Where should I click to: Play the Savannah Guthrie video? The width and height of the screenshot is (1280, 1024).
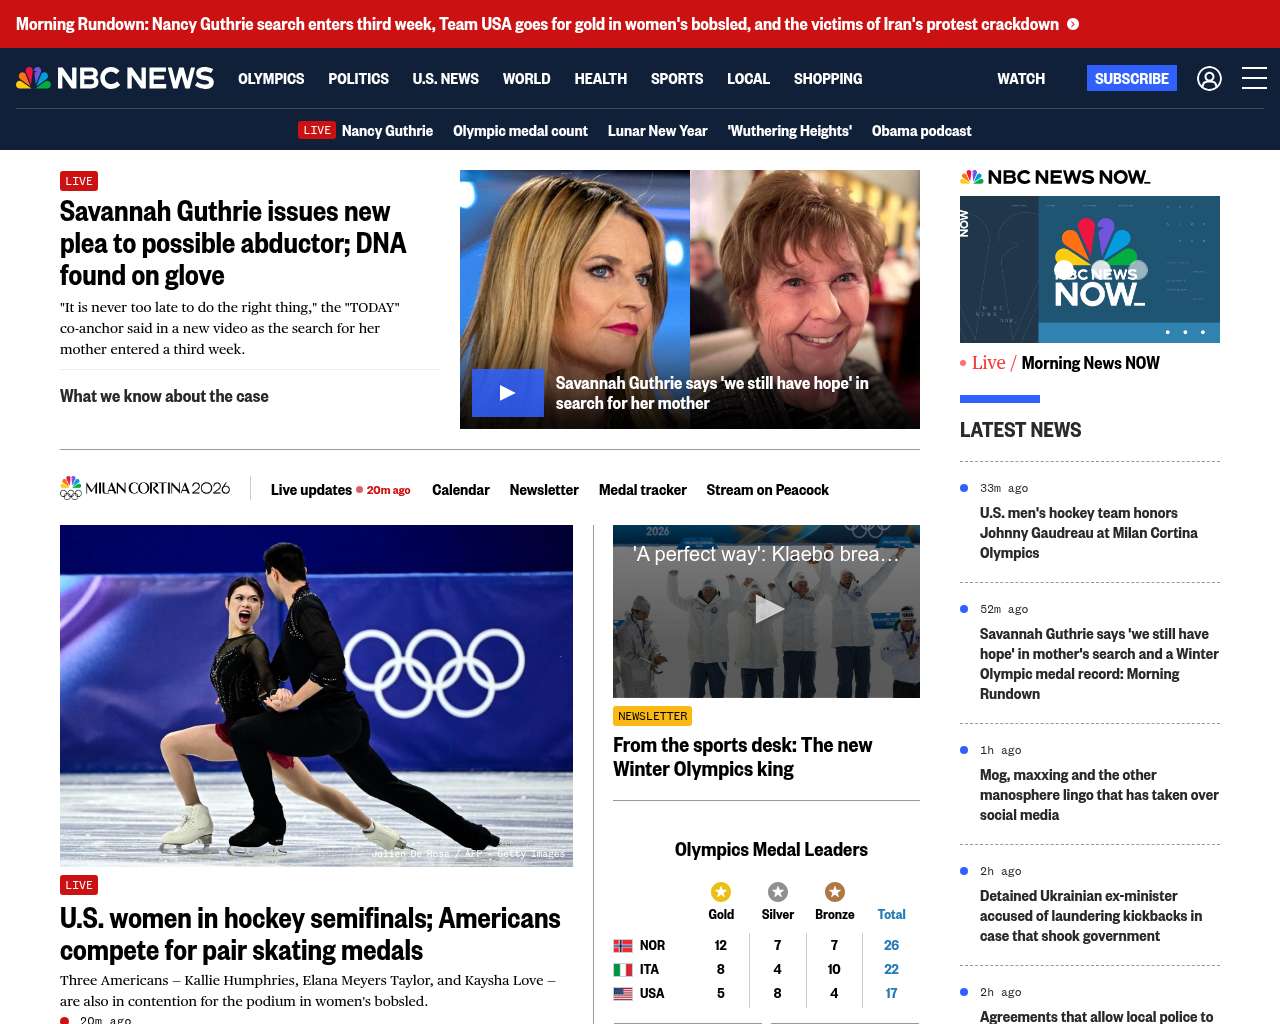[x=507, y=393]
